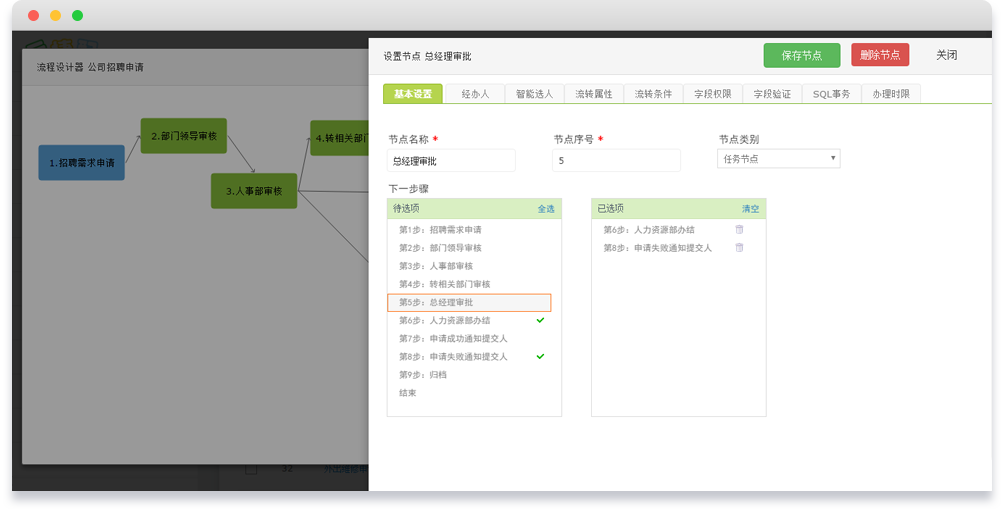Open the 字段权限 tab
Screen dimensions: 1003x510
click(x=713, y=94)
